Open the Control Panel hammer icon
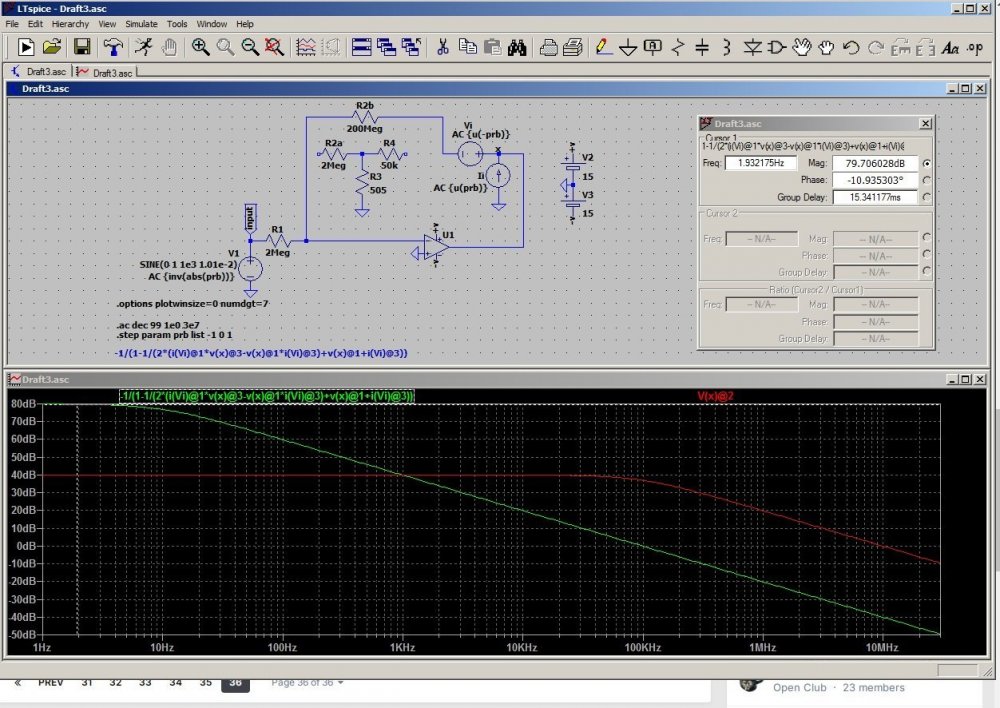The image size is (1000, 708). 114,46
